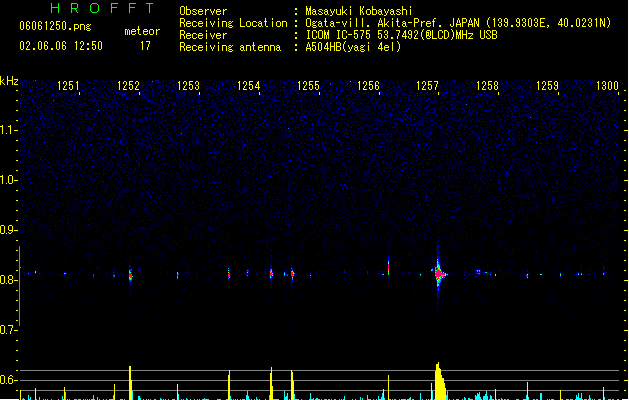This screenshot has width=629, height=400.
Task: Click the 0.7 kHz frequency label
Action: click(8, 330)
